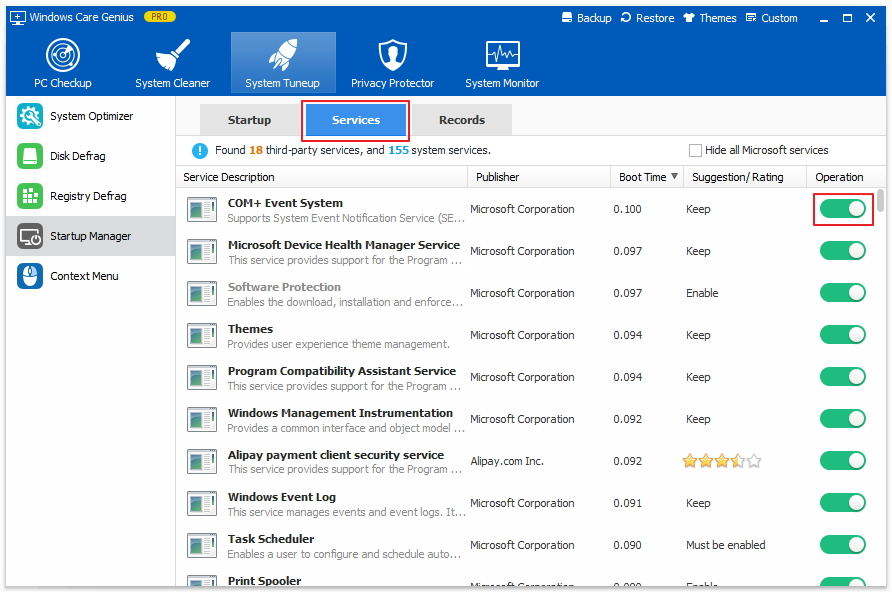
Task: Toggle the Task Scheduler service switch
Action: pos(843,545)
